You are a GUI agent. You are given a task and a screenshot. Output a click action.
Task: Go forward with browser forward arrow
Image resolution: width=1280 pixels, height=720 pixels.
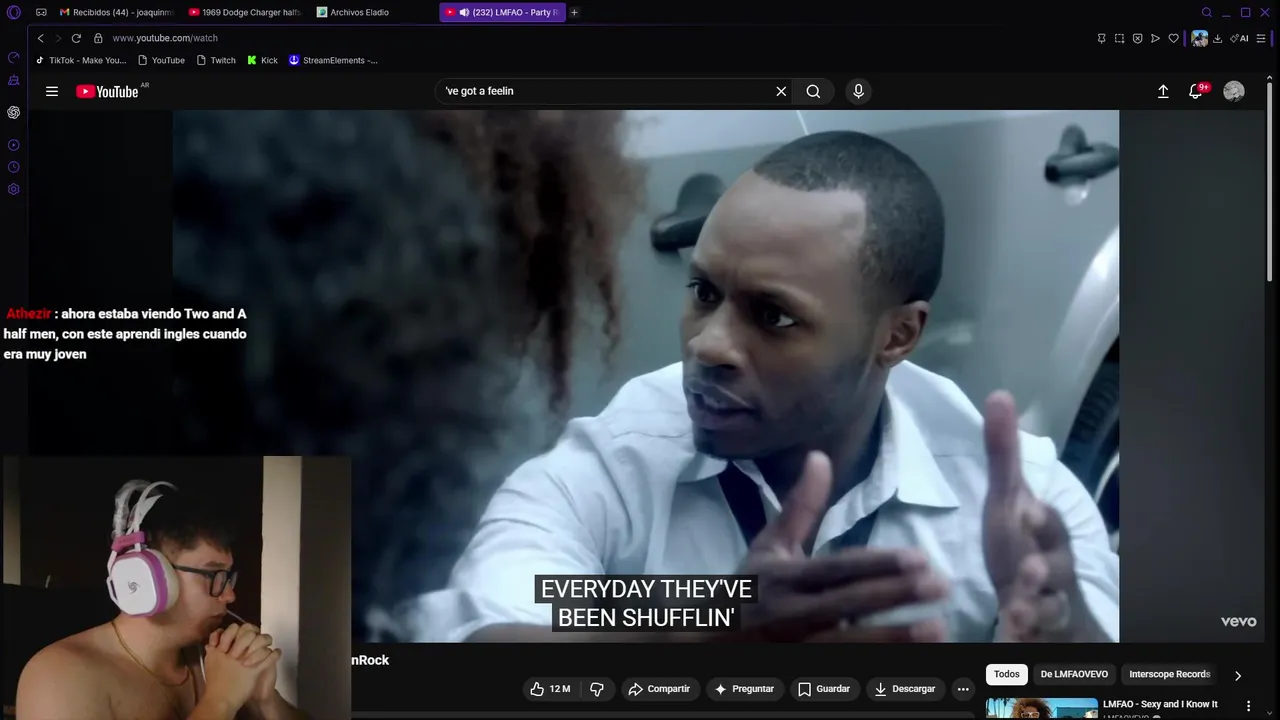57,38
